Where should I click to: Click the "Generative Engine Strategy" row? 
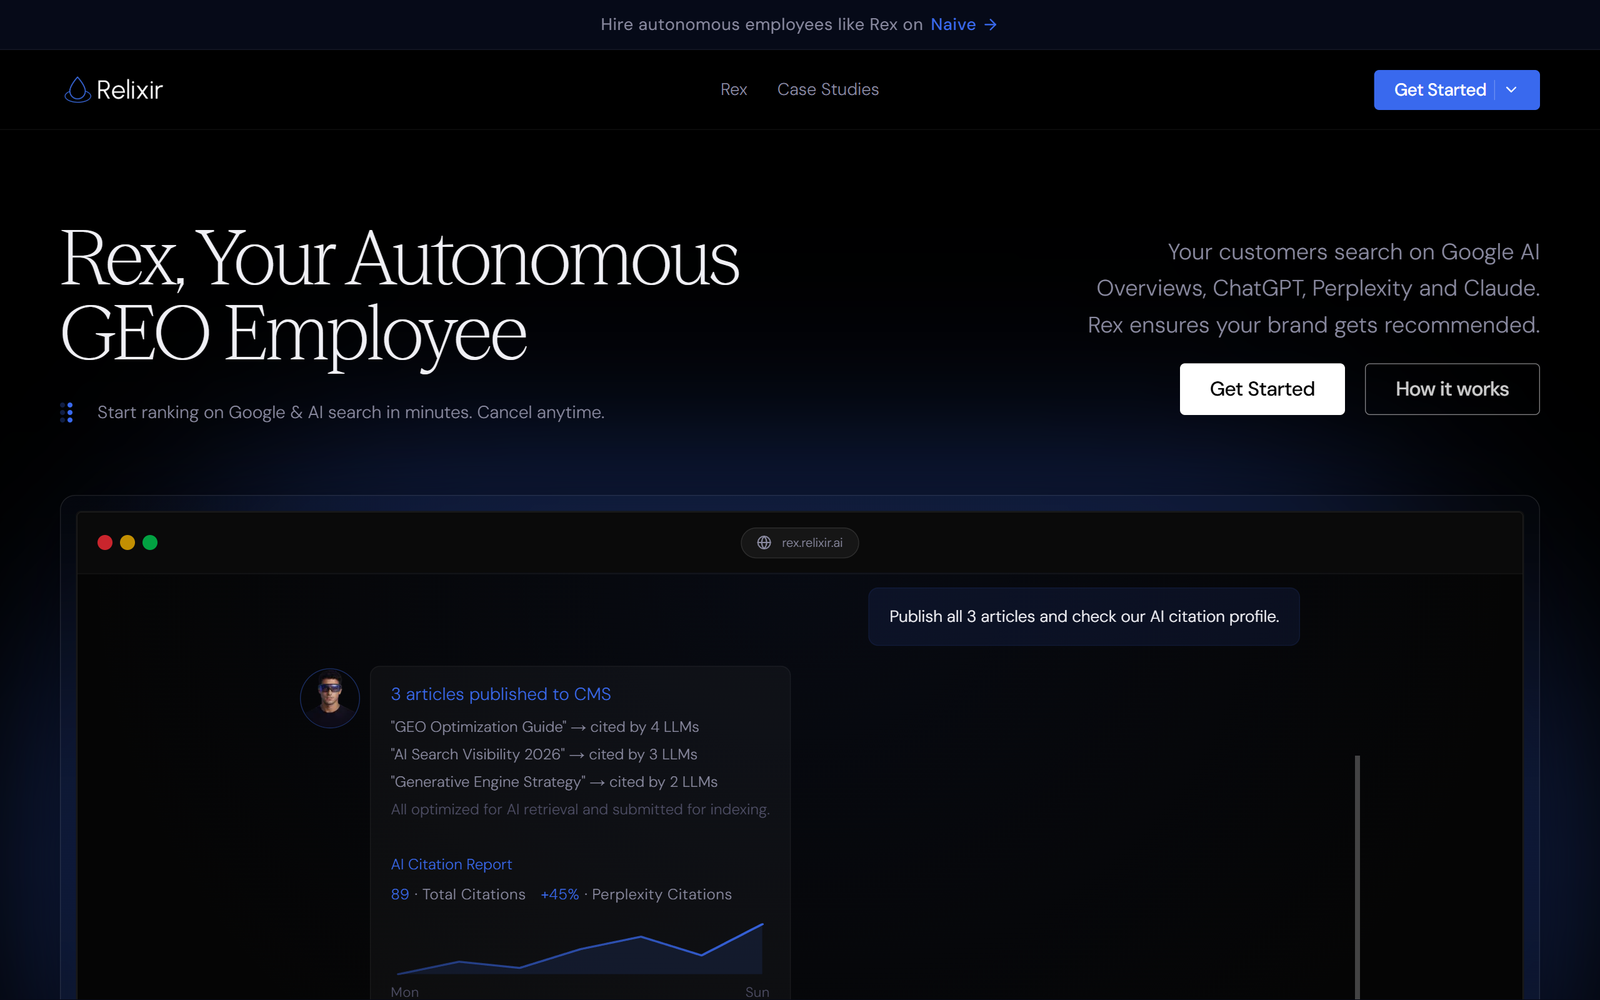pyautogui.click(x=554, y=782)
